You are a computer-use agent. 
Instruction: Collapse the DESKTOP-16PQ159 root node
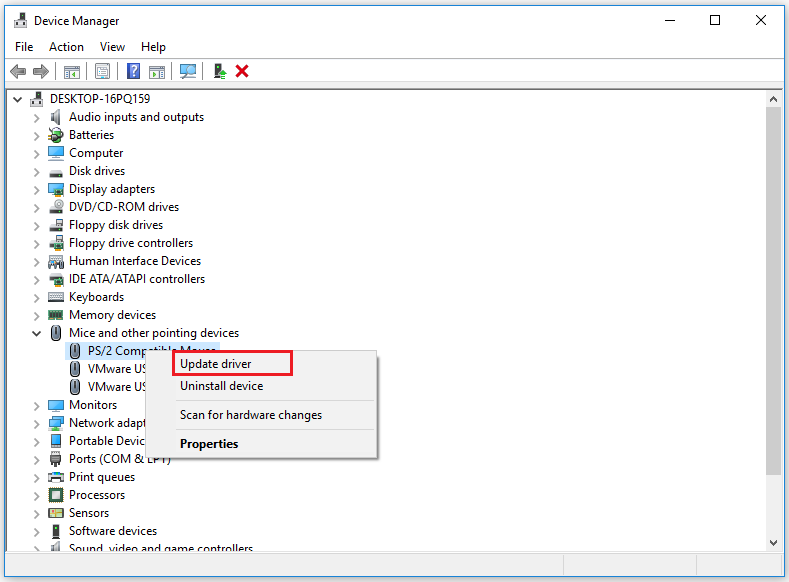[x=18, y=100]
